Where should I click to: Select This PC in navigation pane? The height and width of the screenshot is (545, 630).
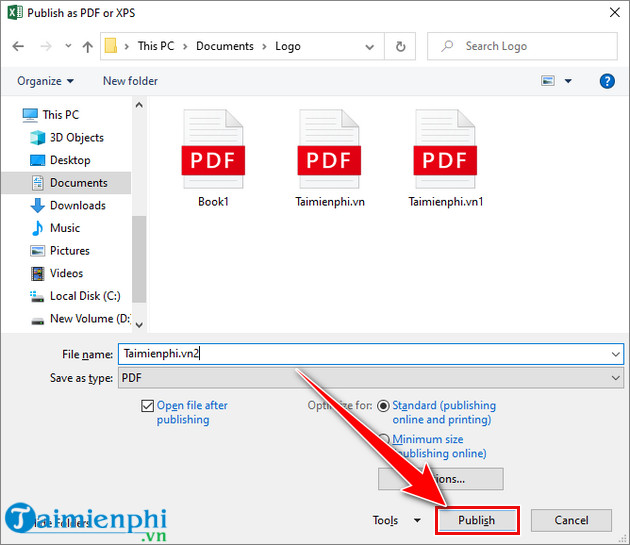[60, 115]
